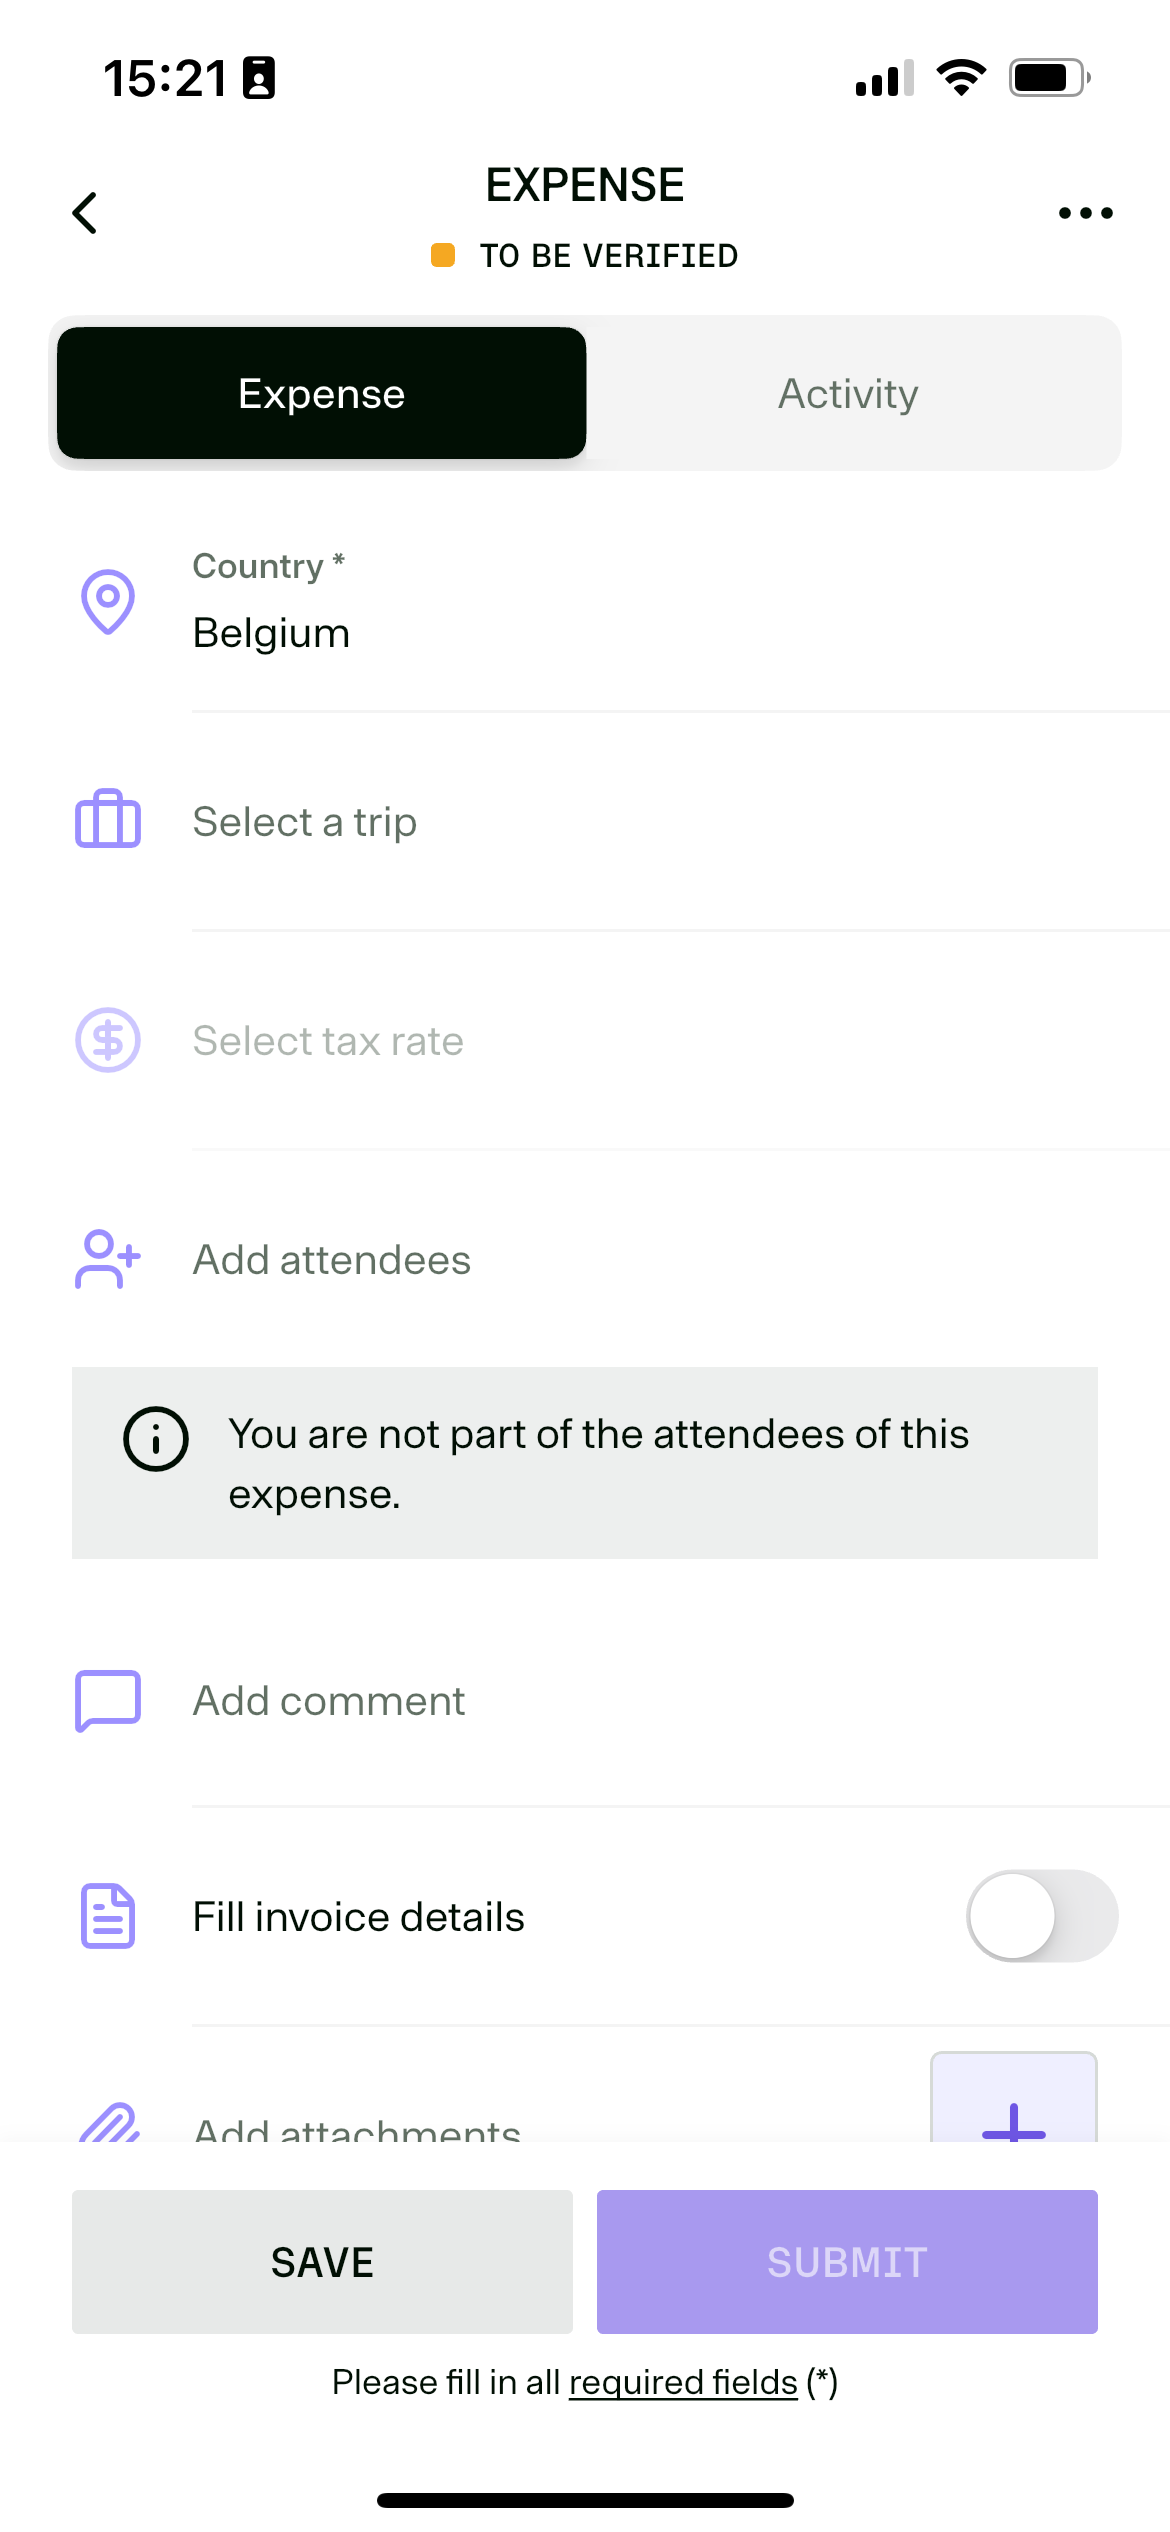
Task: Tap the speech bubble comment icon
Action: [x=108, y=1700]
